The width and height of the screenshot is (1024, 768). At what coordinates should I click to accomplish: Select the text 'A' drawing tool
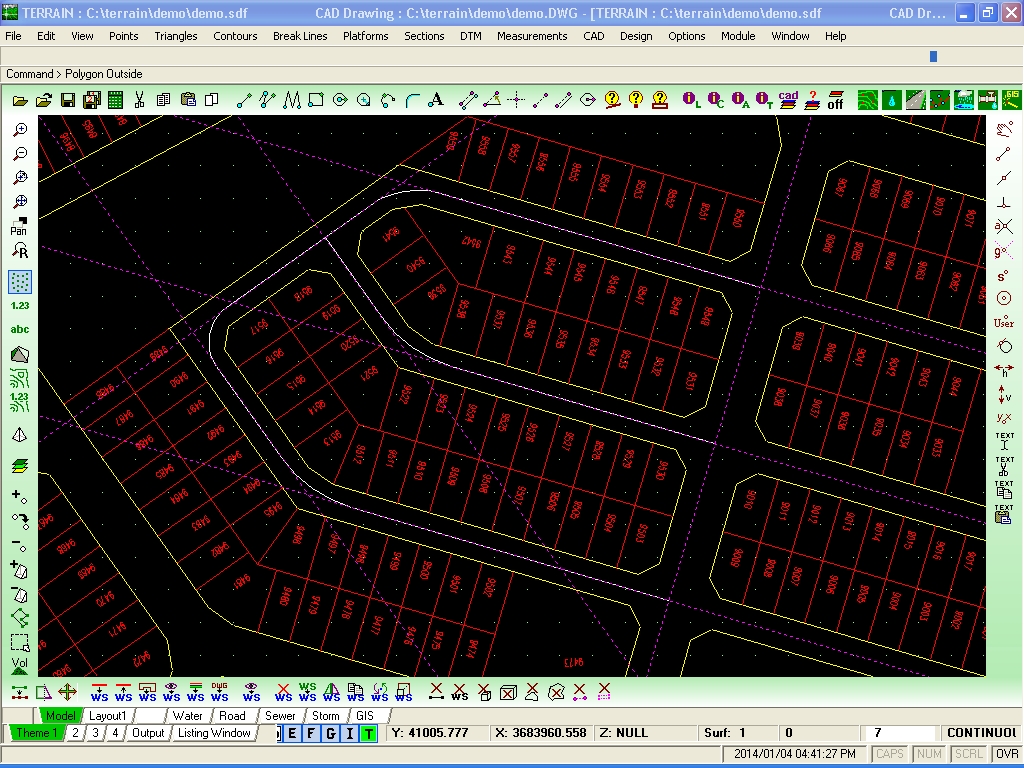coord(436,100)
